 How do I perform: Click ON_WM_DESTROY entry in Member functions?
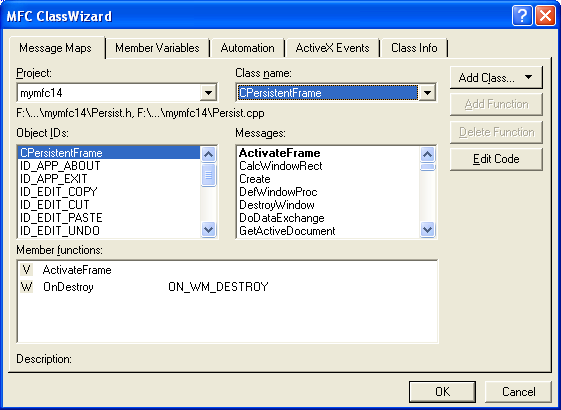tap(218, 287)
